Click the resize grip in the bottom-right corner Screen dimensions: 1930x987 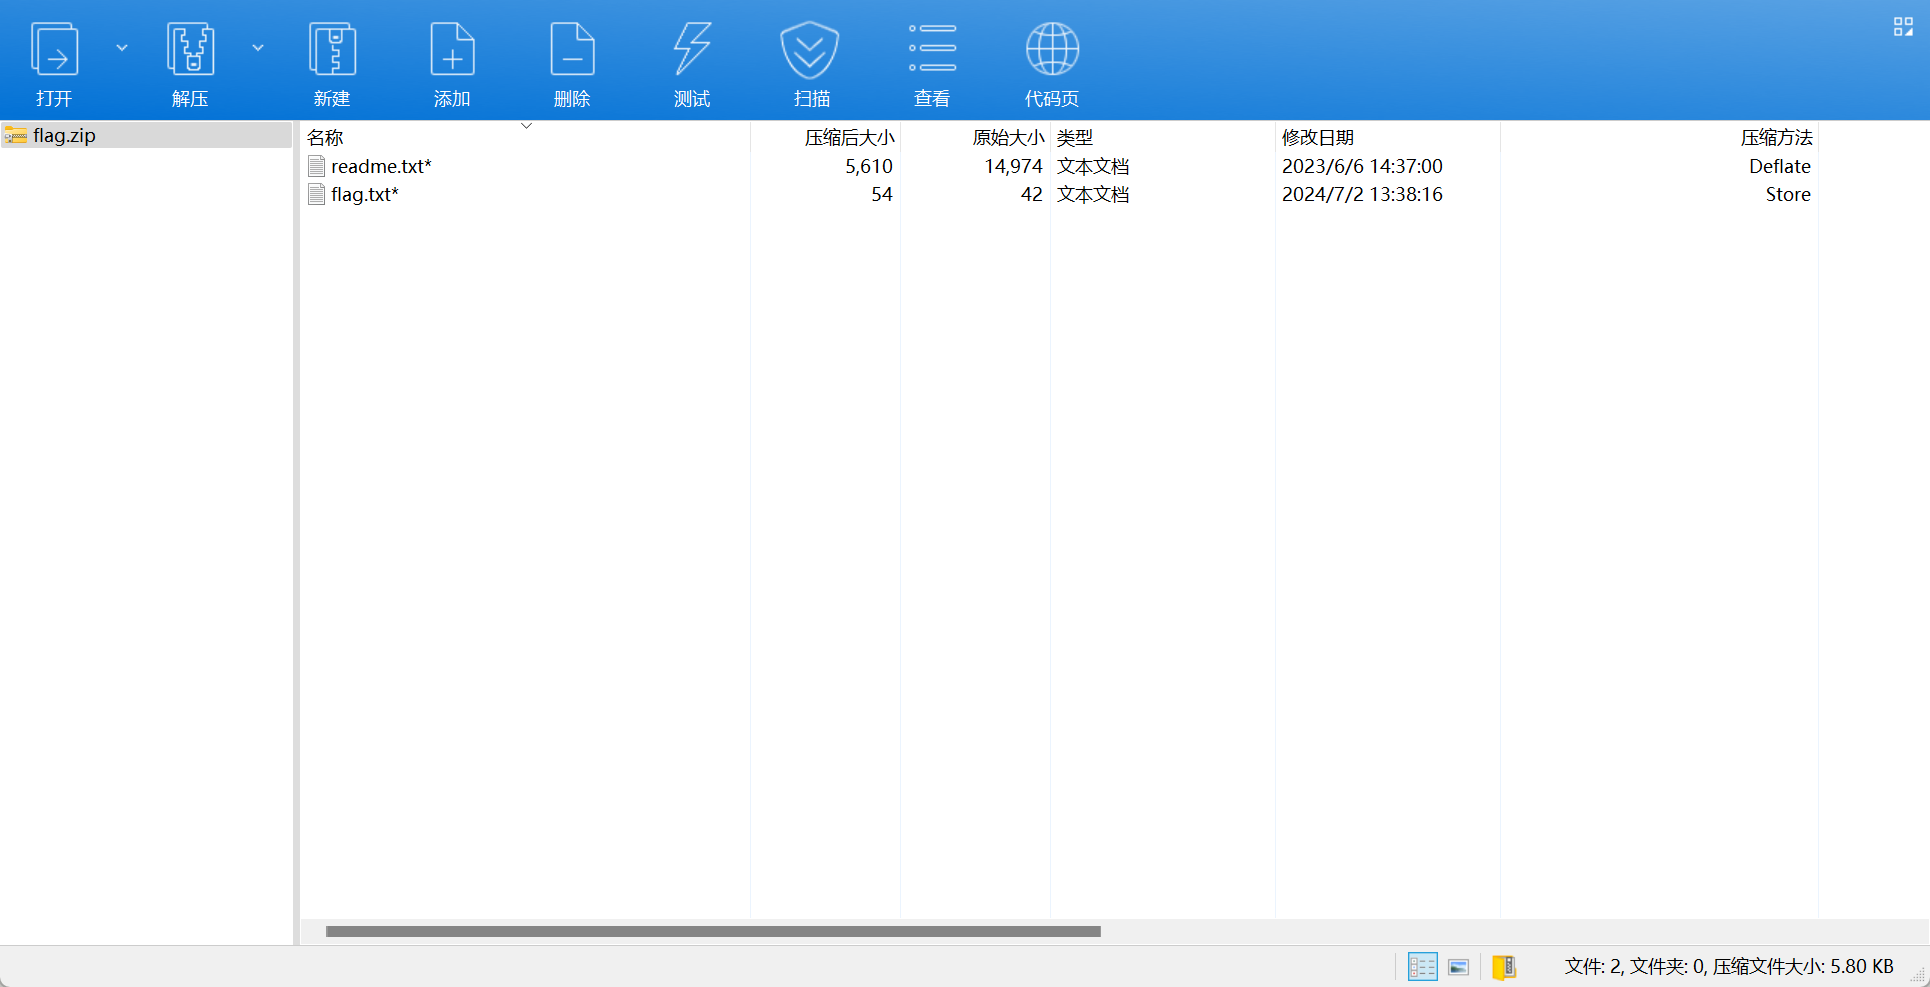(x=1918, y=976)
